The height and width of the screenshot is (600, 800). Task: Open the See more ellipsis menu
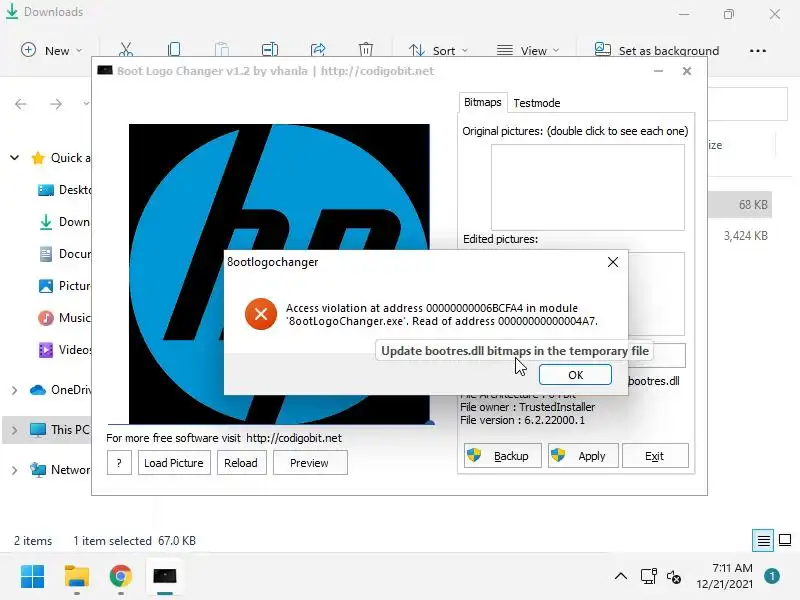(758, 51)
